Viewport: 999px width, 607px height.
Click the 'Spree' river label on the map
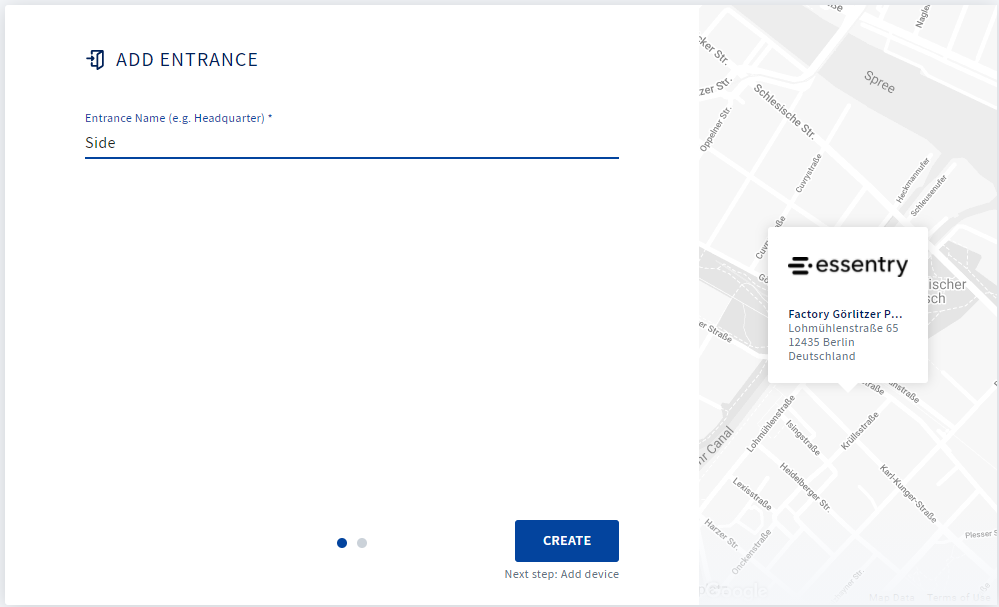(x=879, y=82)
